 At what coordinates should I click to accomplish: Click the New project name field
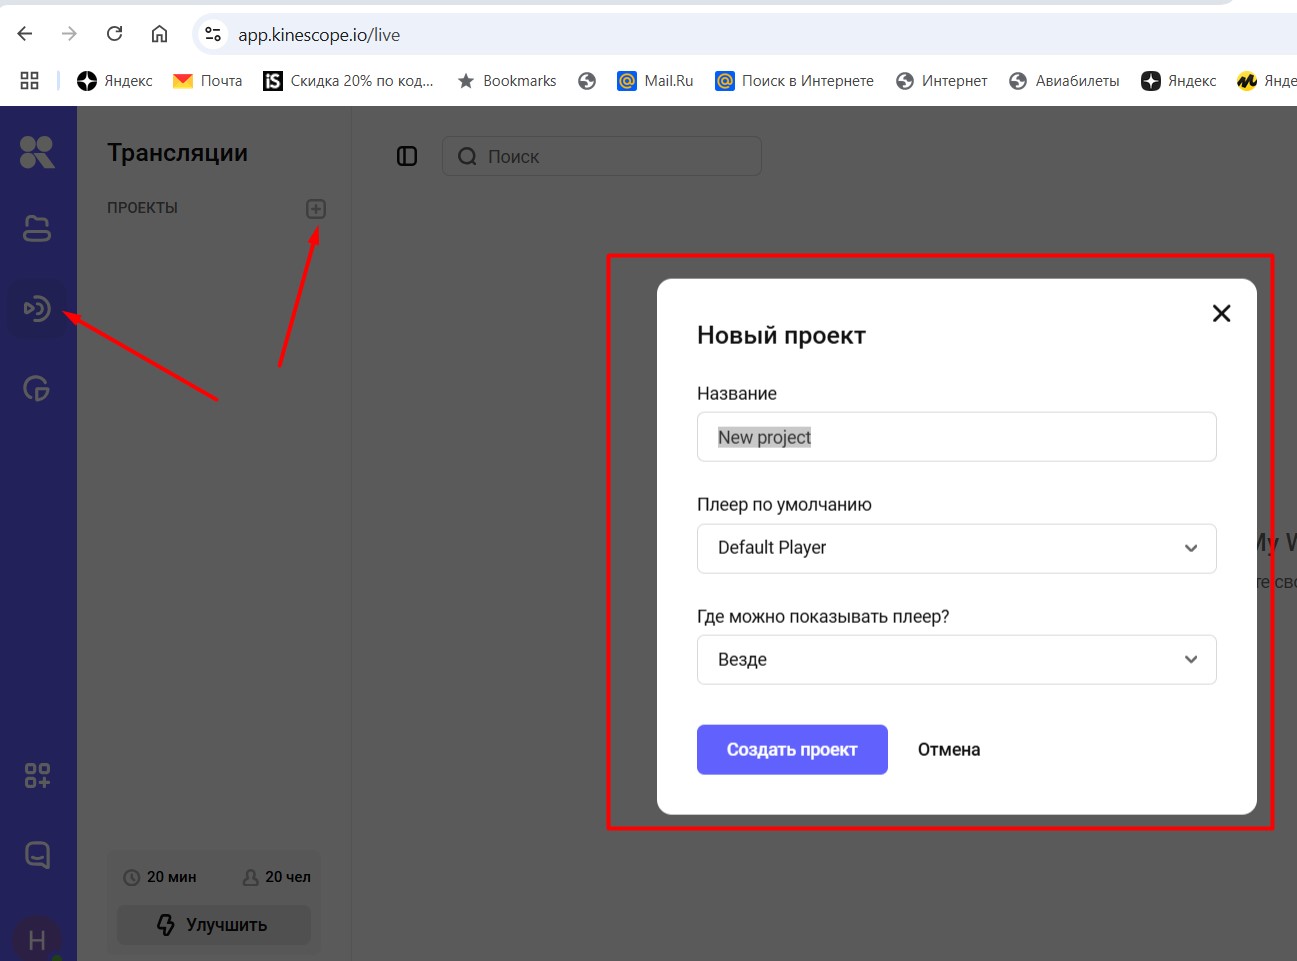tap(956, 437)
